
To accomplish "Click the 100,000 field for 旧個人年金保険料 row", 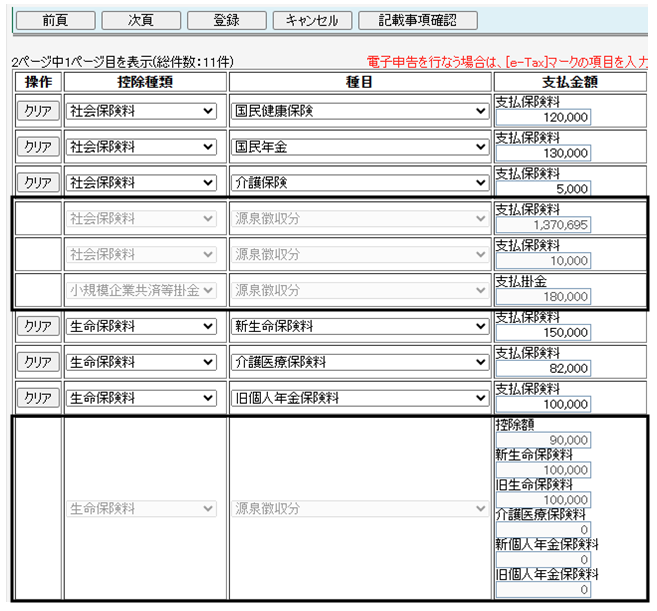I will coord(543,404).
